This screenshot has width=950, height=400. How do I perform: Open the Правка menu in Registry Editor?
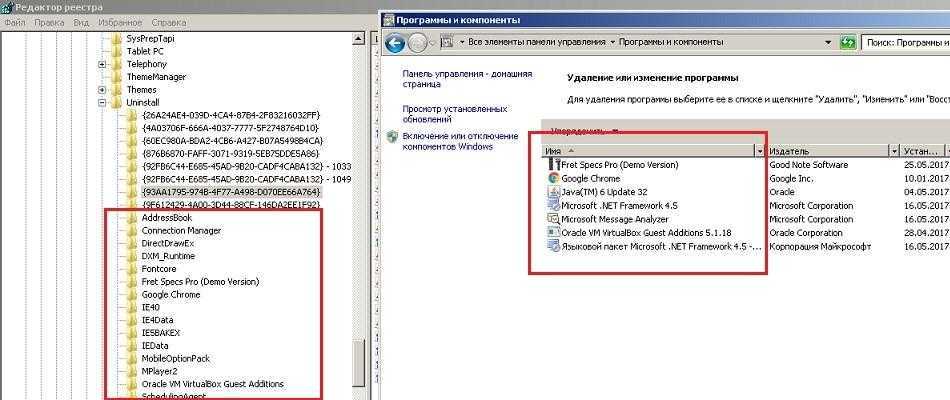click(49, 22)
